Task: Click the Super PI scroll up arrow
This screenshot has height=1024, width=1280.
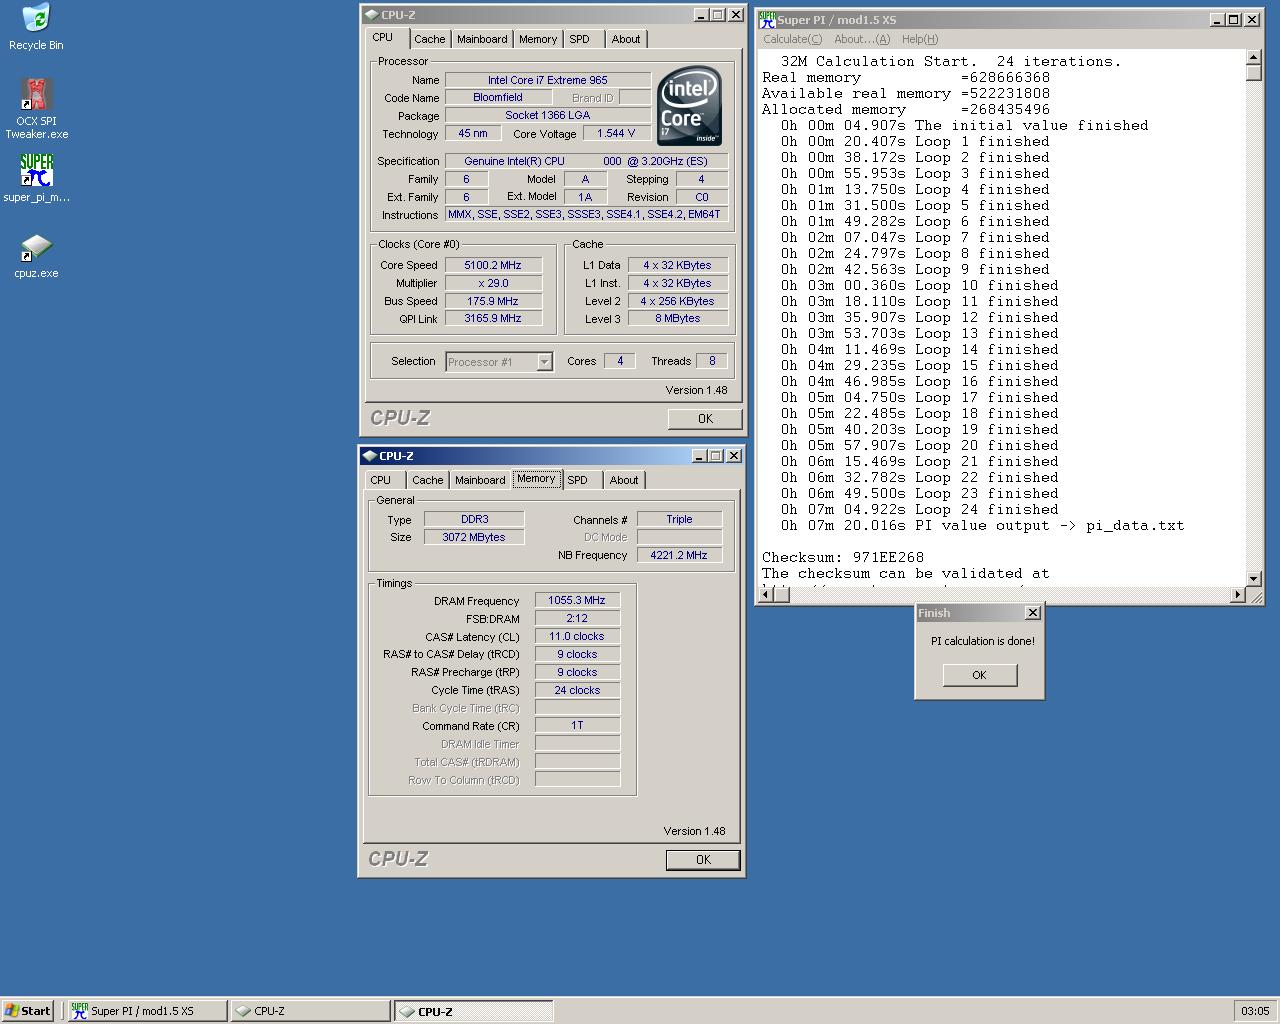Action: tap(1254, 57)
